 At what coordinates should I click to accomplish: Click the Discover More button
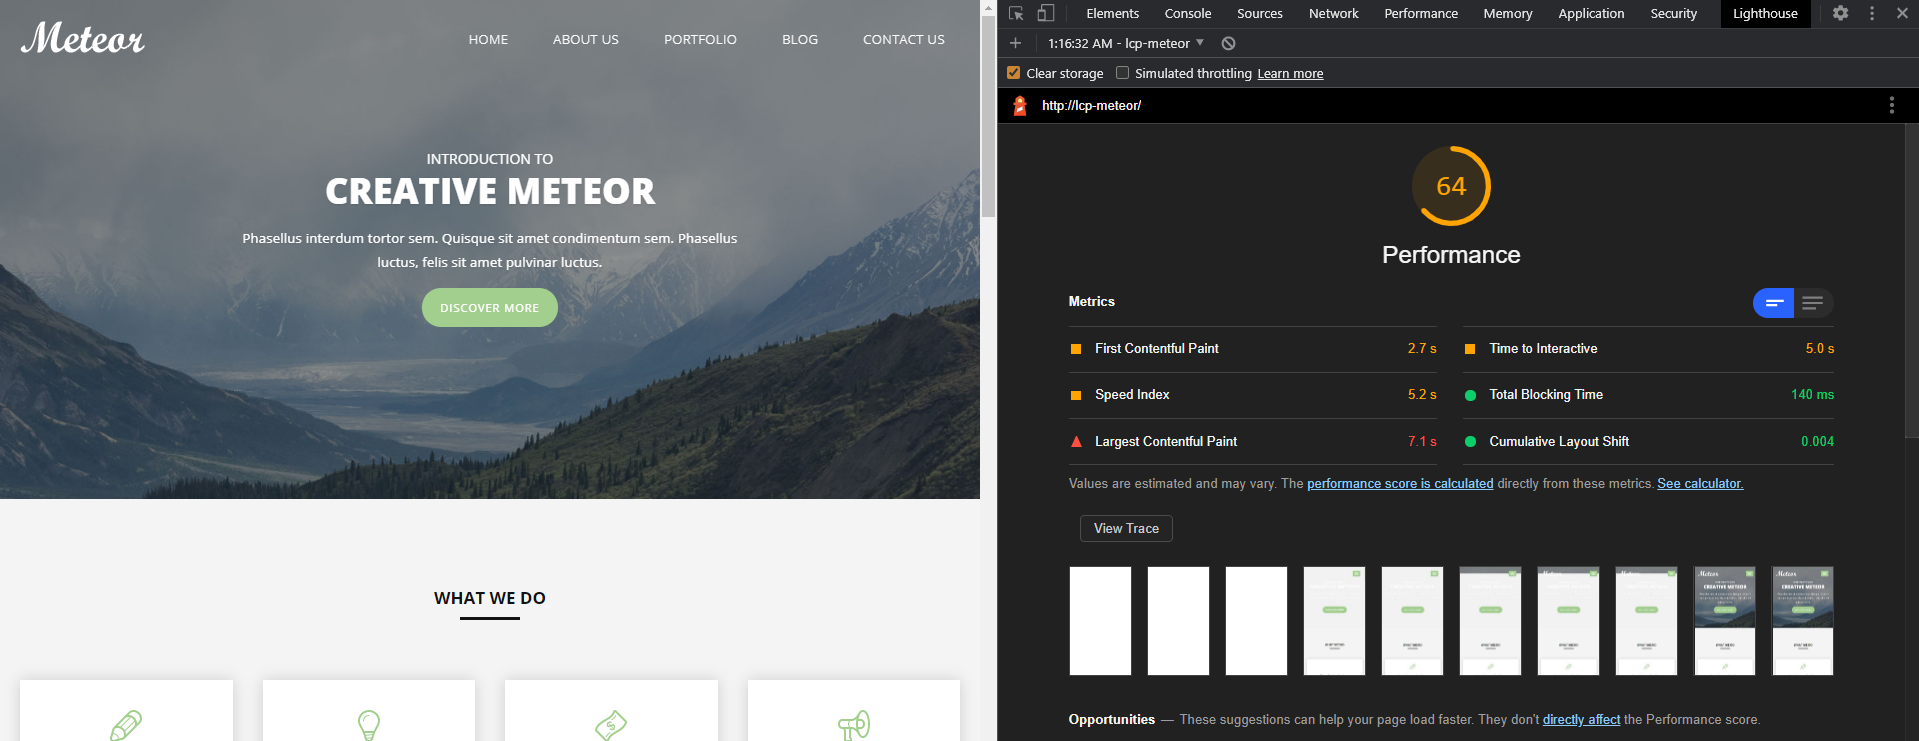[489, 308]
